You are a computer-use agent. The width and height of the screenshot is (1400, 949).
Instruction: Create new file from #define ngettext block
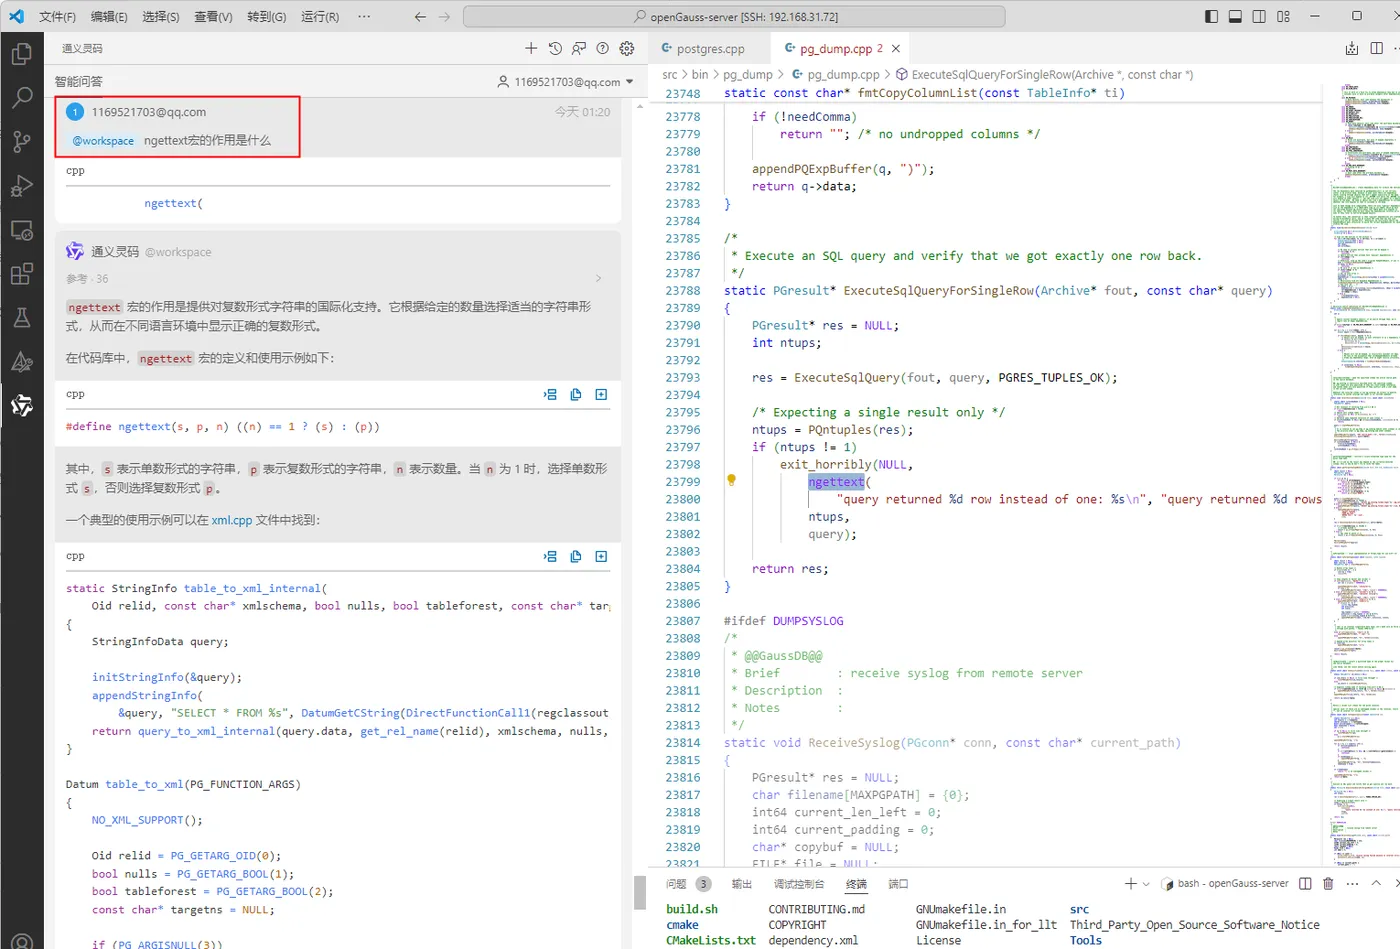pos(601,394)
